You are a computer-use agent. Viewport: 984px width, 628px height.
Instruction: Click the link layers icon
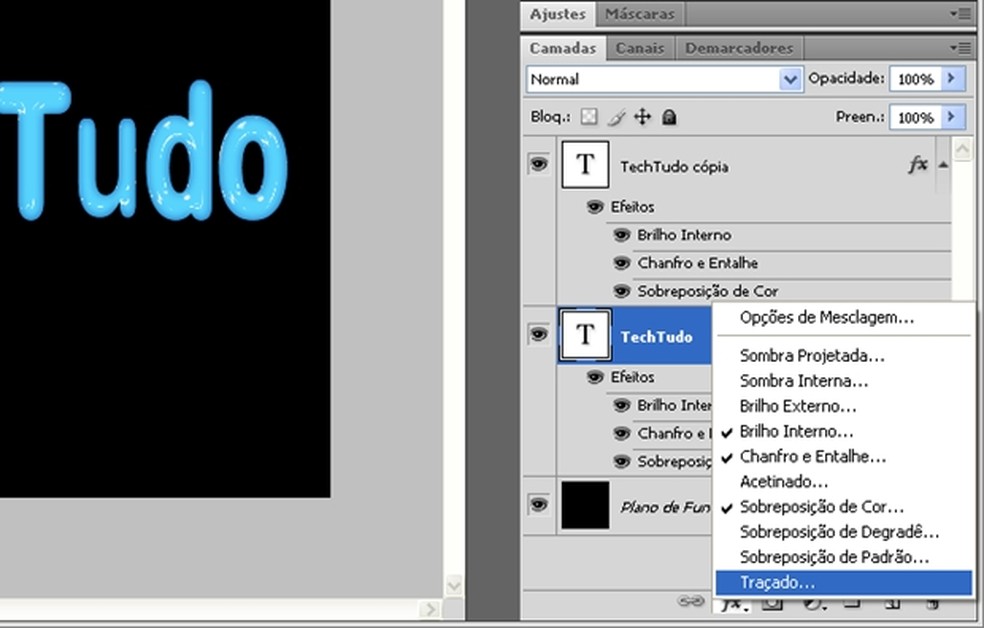(x=691, y=602)
